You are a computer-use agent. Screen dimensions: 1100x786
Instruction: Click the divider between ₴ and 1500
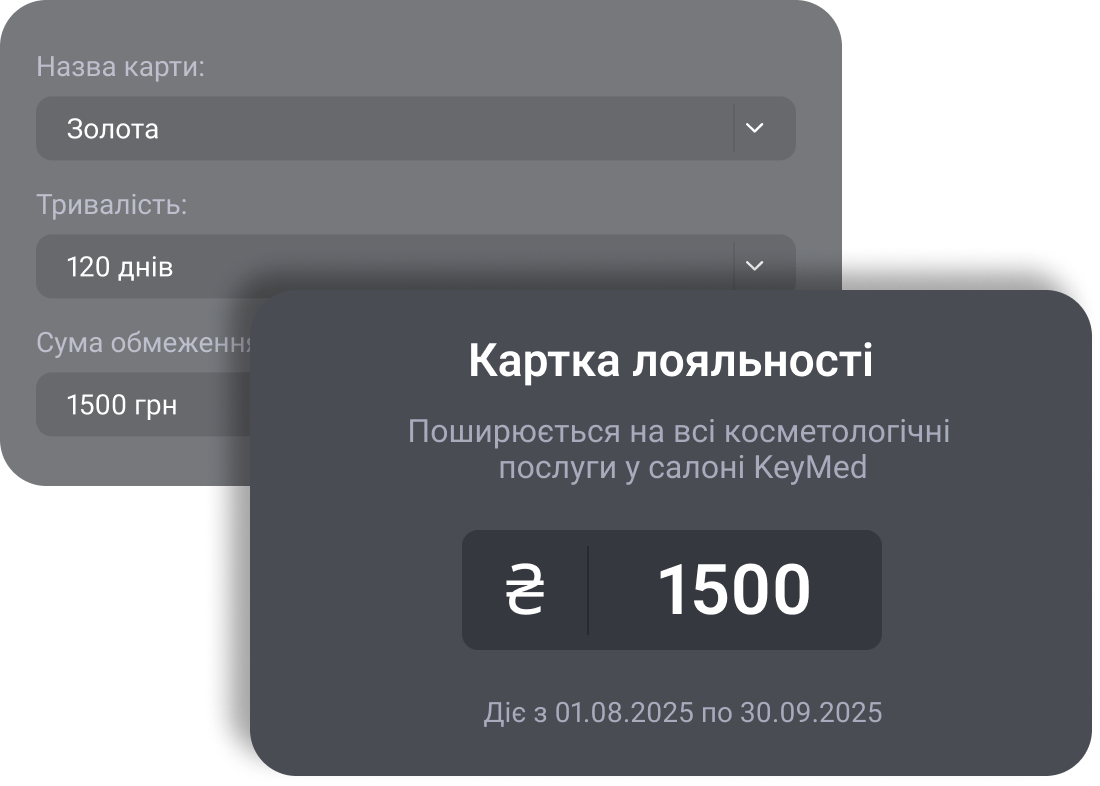coord(586,590)
